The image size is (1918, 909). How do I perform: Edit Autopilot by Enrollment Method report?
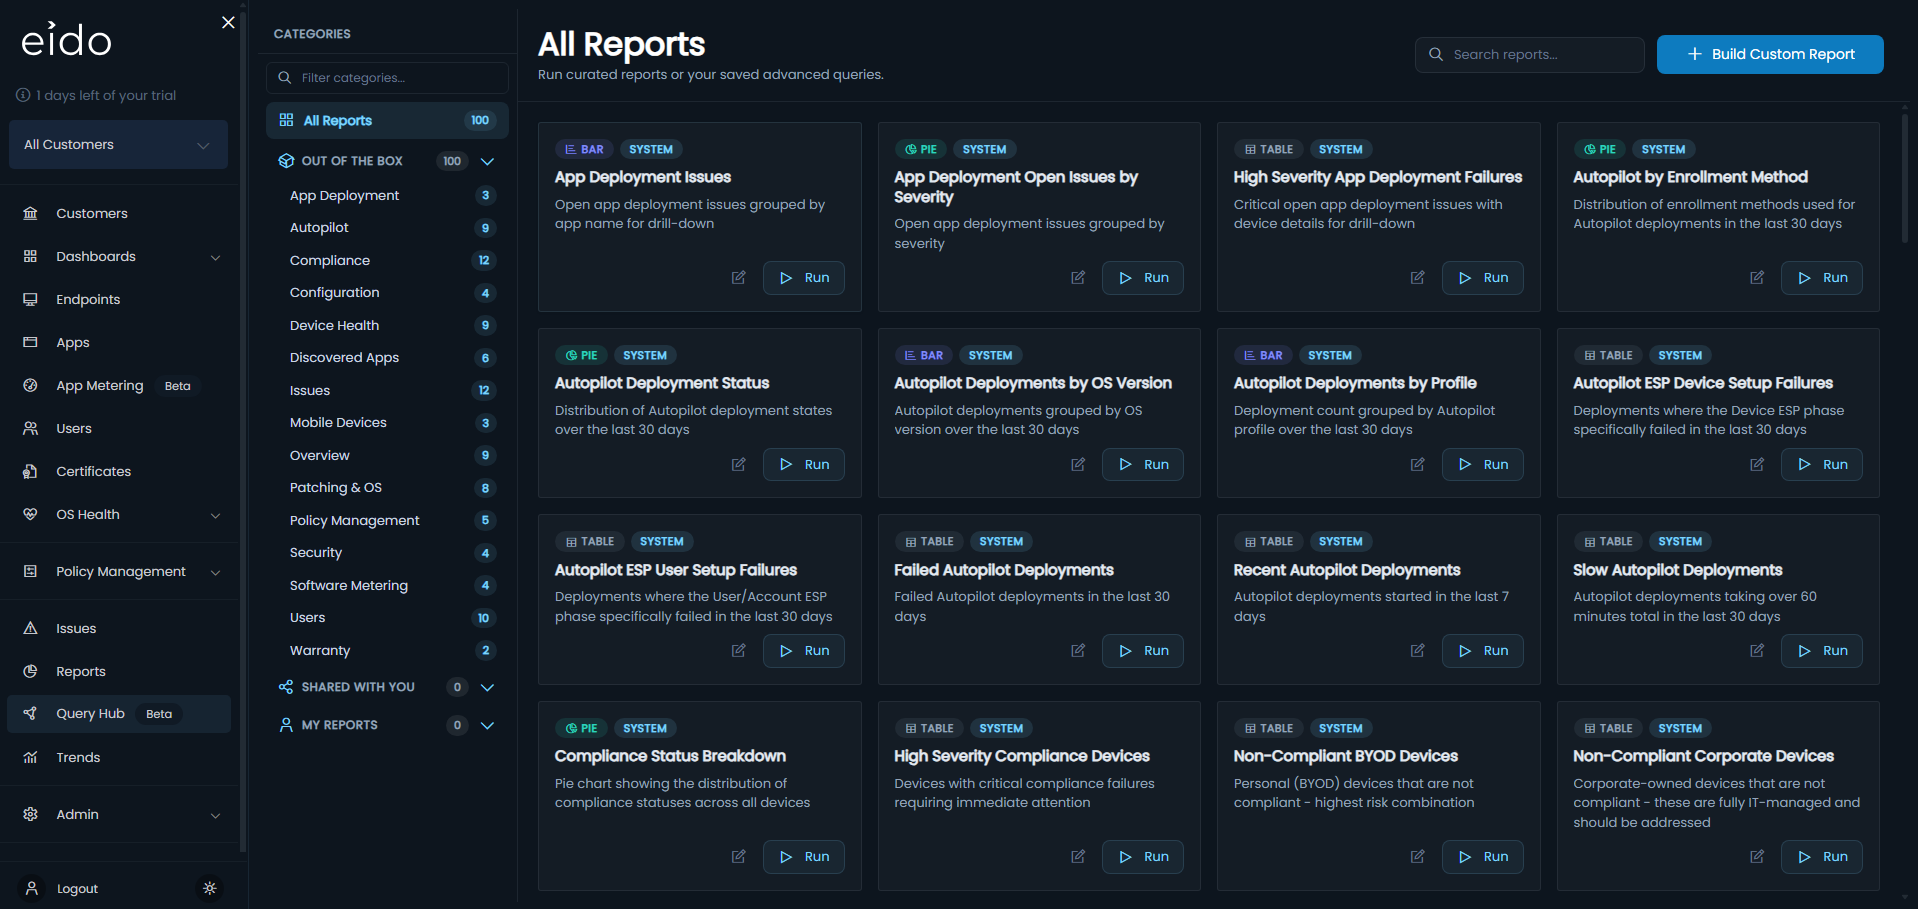pyautogui.click(x=1757, y=278)
